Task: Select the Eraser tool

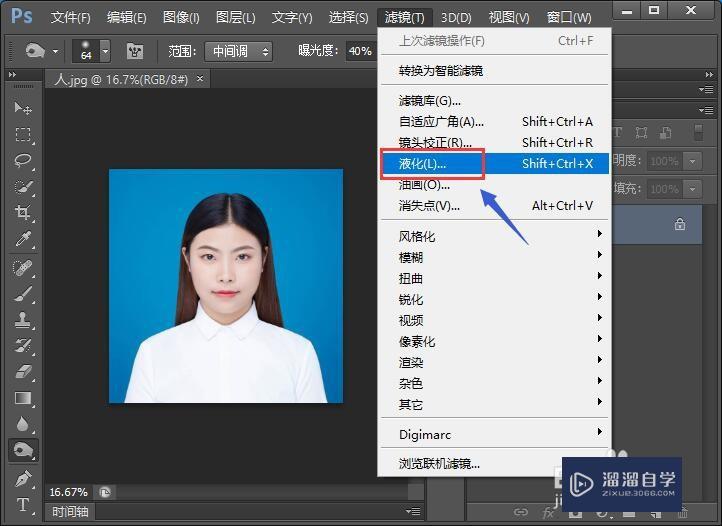Action: (x=23, y=371)
